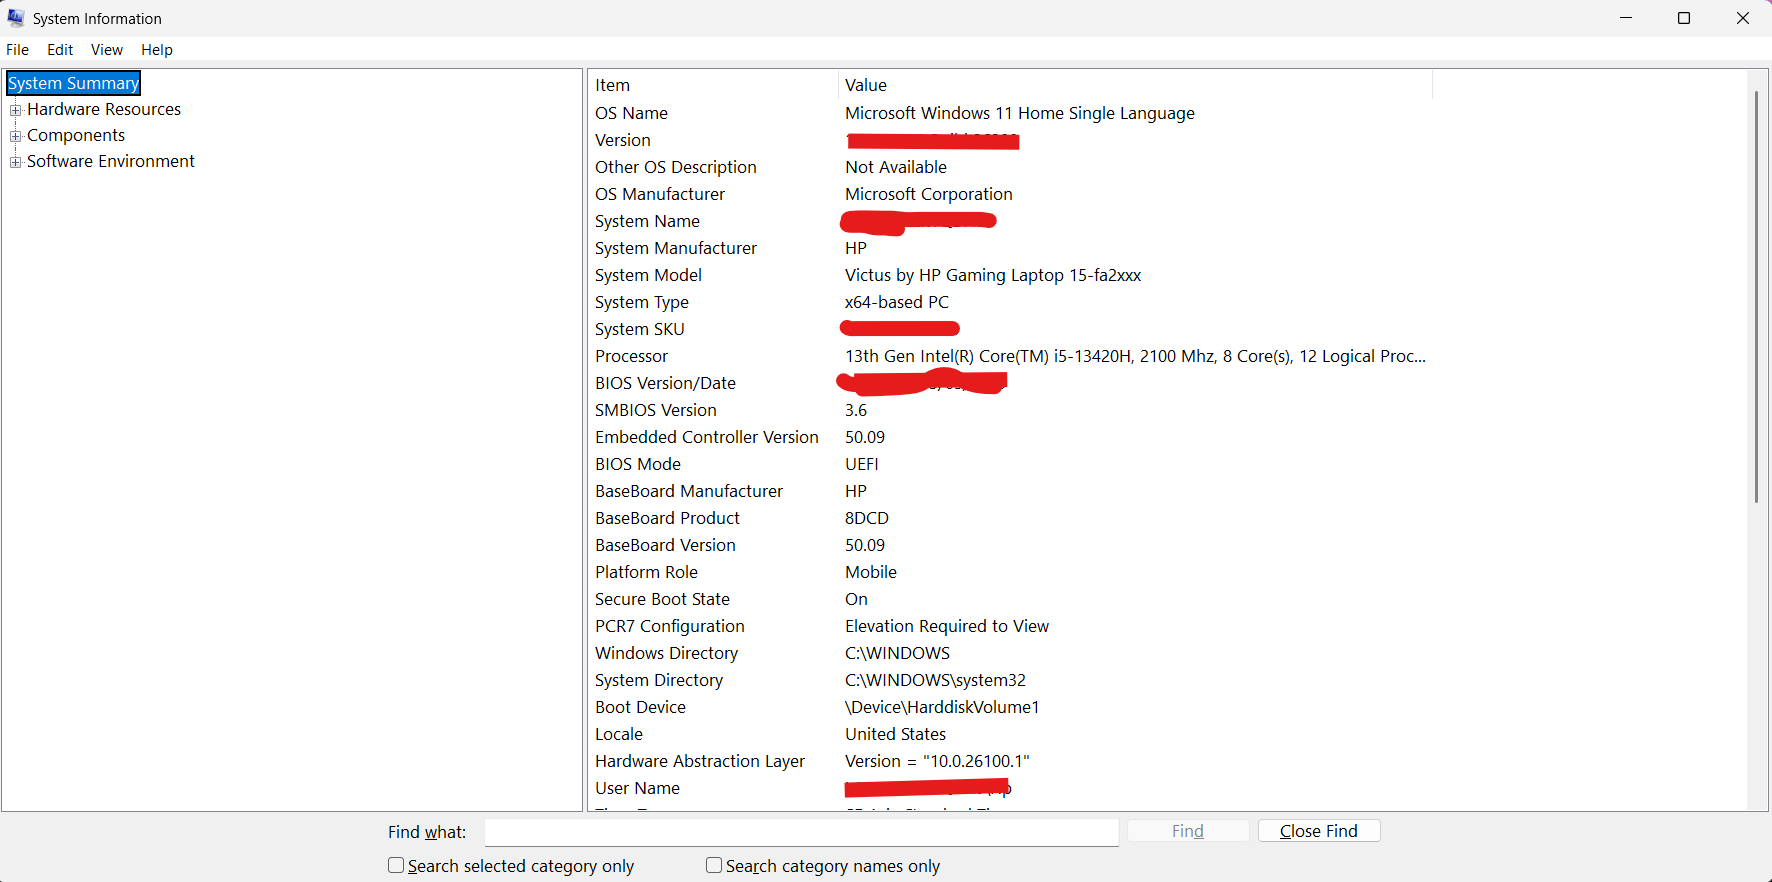Viewport: 1772px width, 882px height.
Task: Expand the Software Environment node
Action: pyautogui.click(x=16, y=162)
